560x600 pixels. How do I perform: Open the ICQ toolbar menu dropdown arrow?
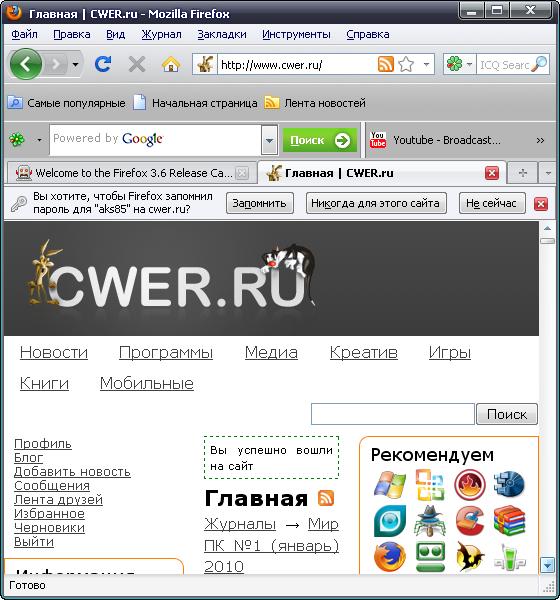tap(39, 140)
